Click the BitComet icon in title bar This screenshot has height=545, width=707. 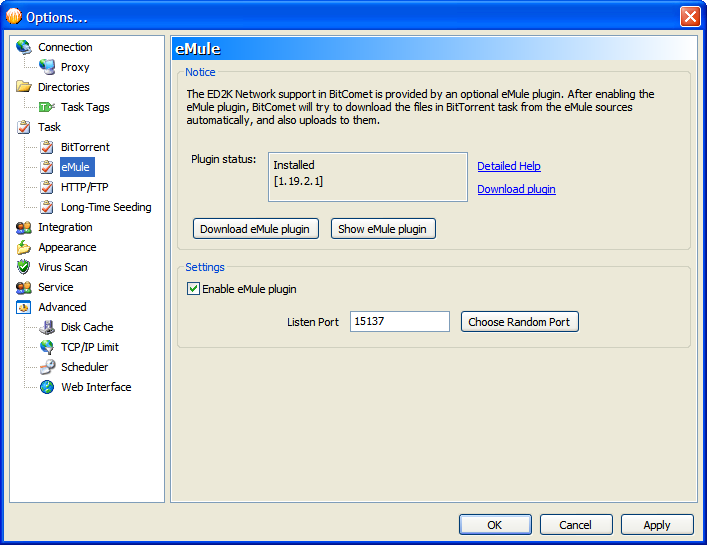click(14, 17)
